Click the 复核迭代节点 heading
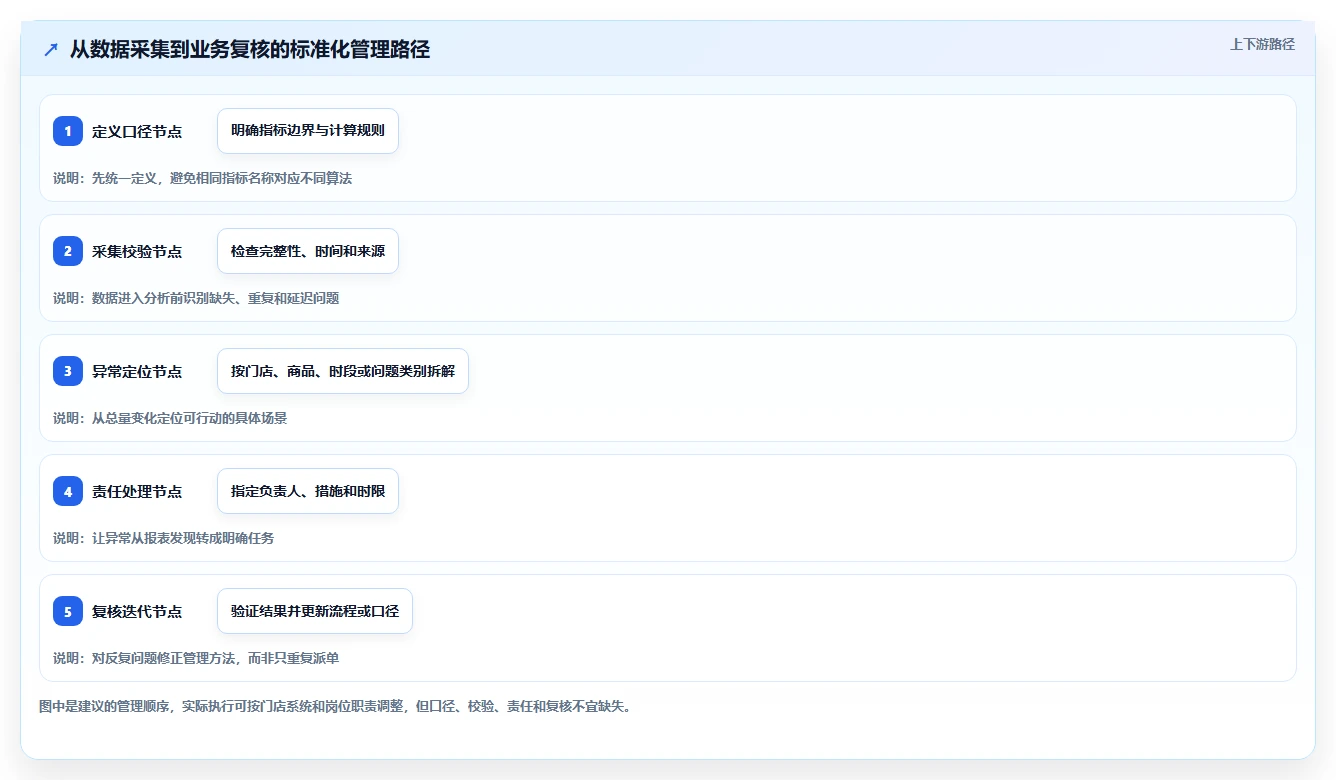The height and width of the screenshot is (780, 1336). (x=137, y=611)
